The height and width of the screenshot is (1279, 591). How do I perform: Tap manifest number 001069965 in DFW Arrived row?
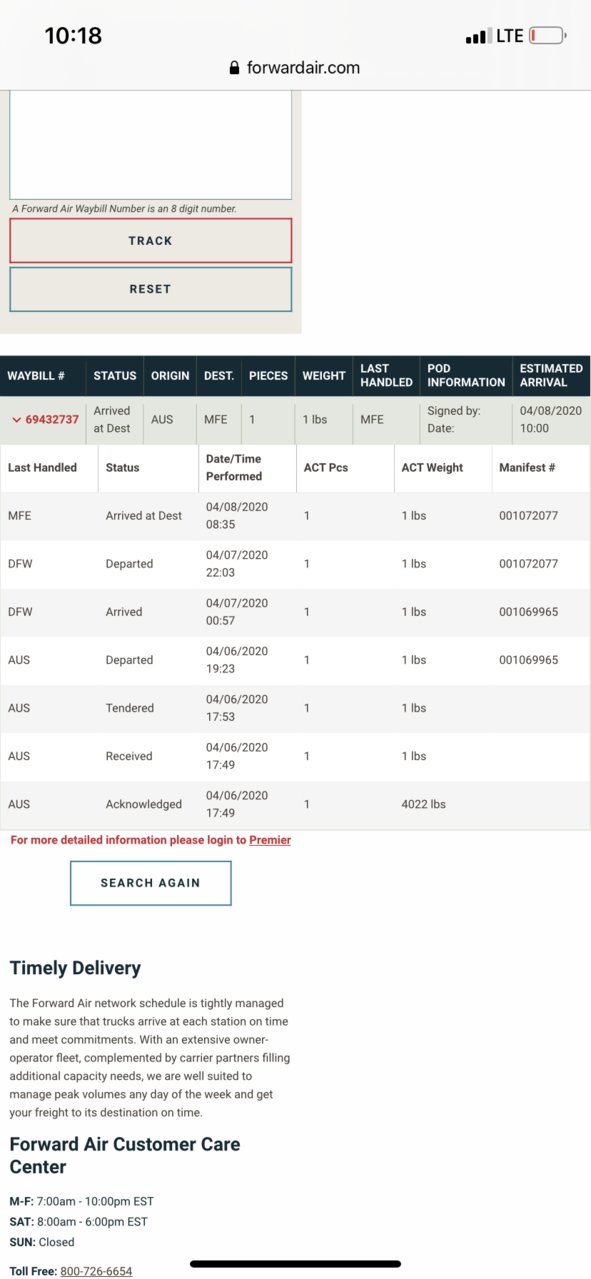[528, 612]
